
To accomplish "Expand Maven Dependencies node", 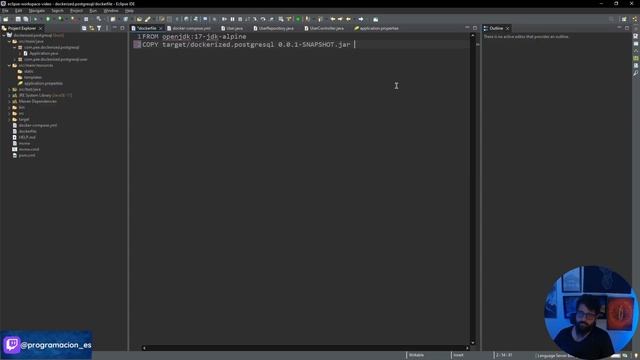I will pos(9,101).
